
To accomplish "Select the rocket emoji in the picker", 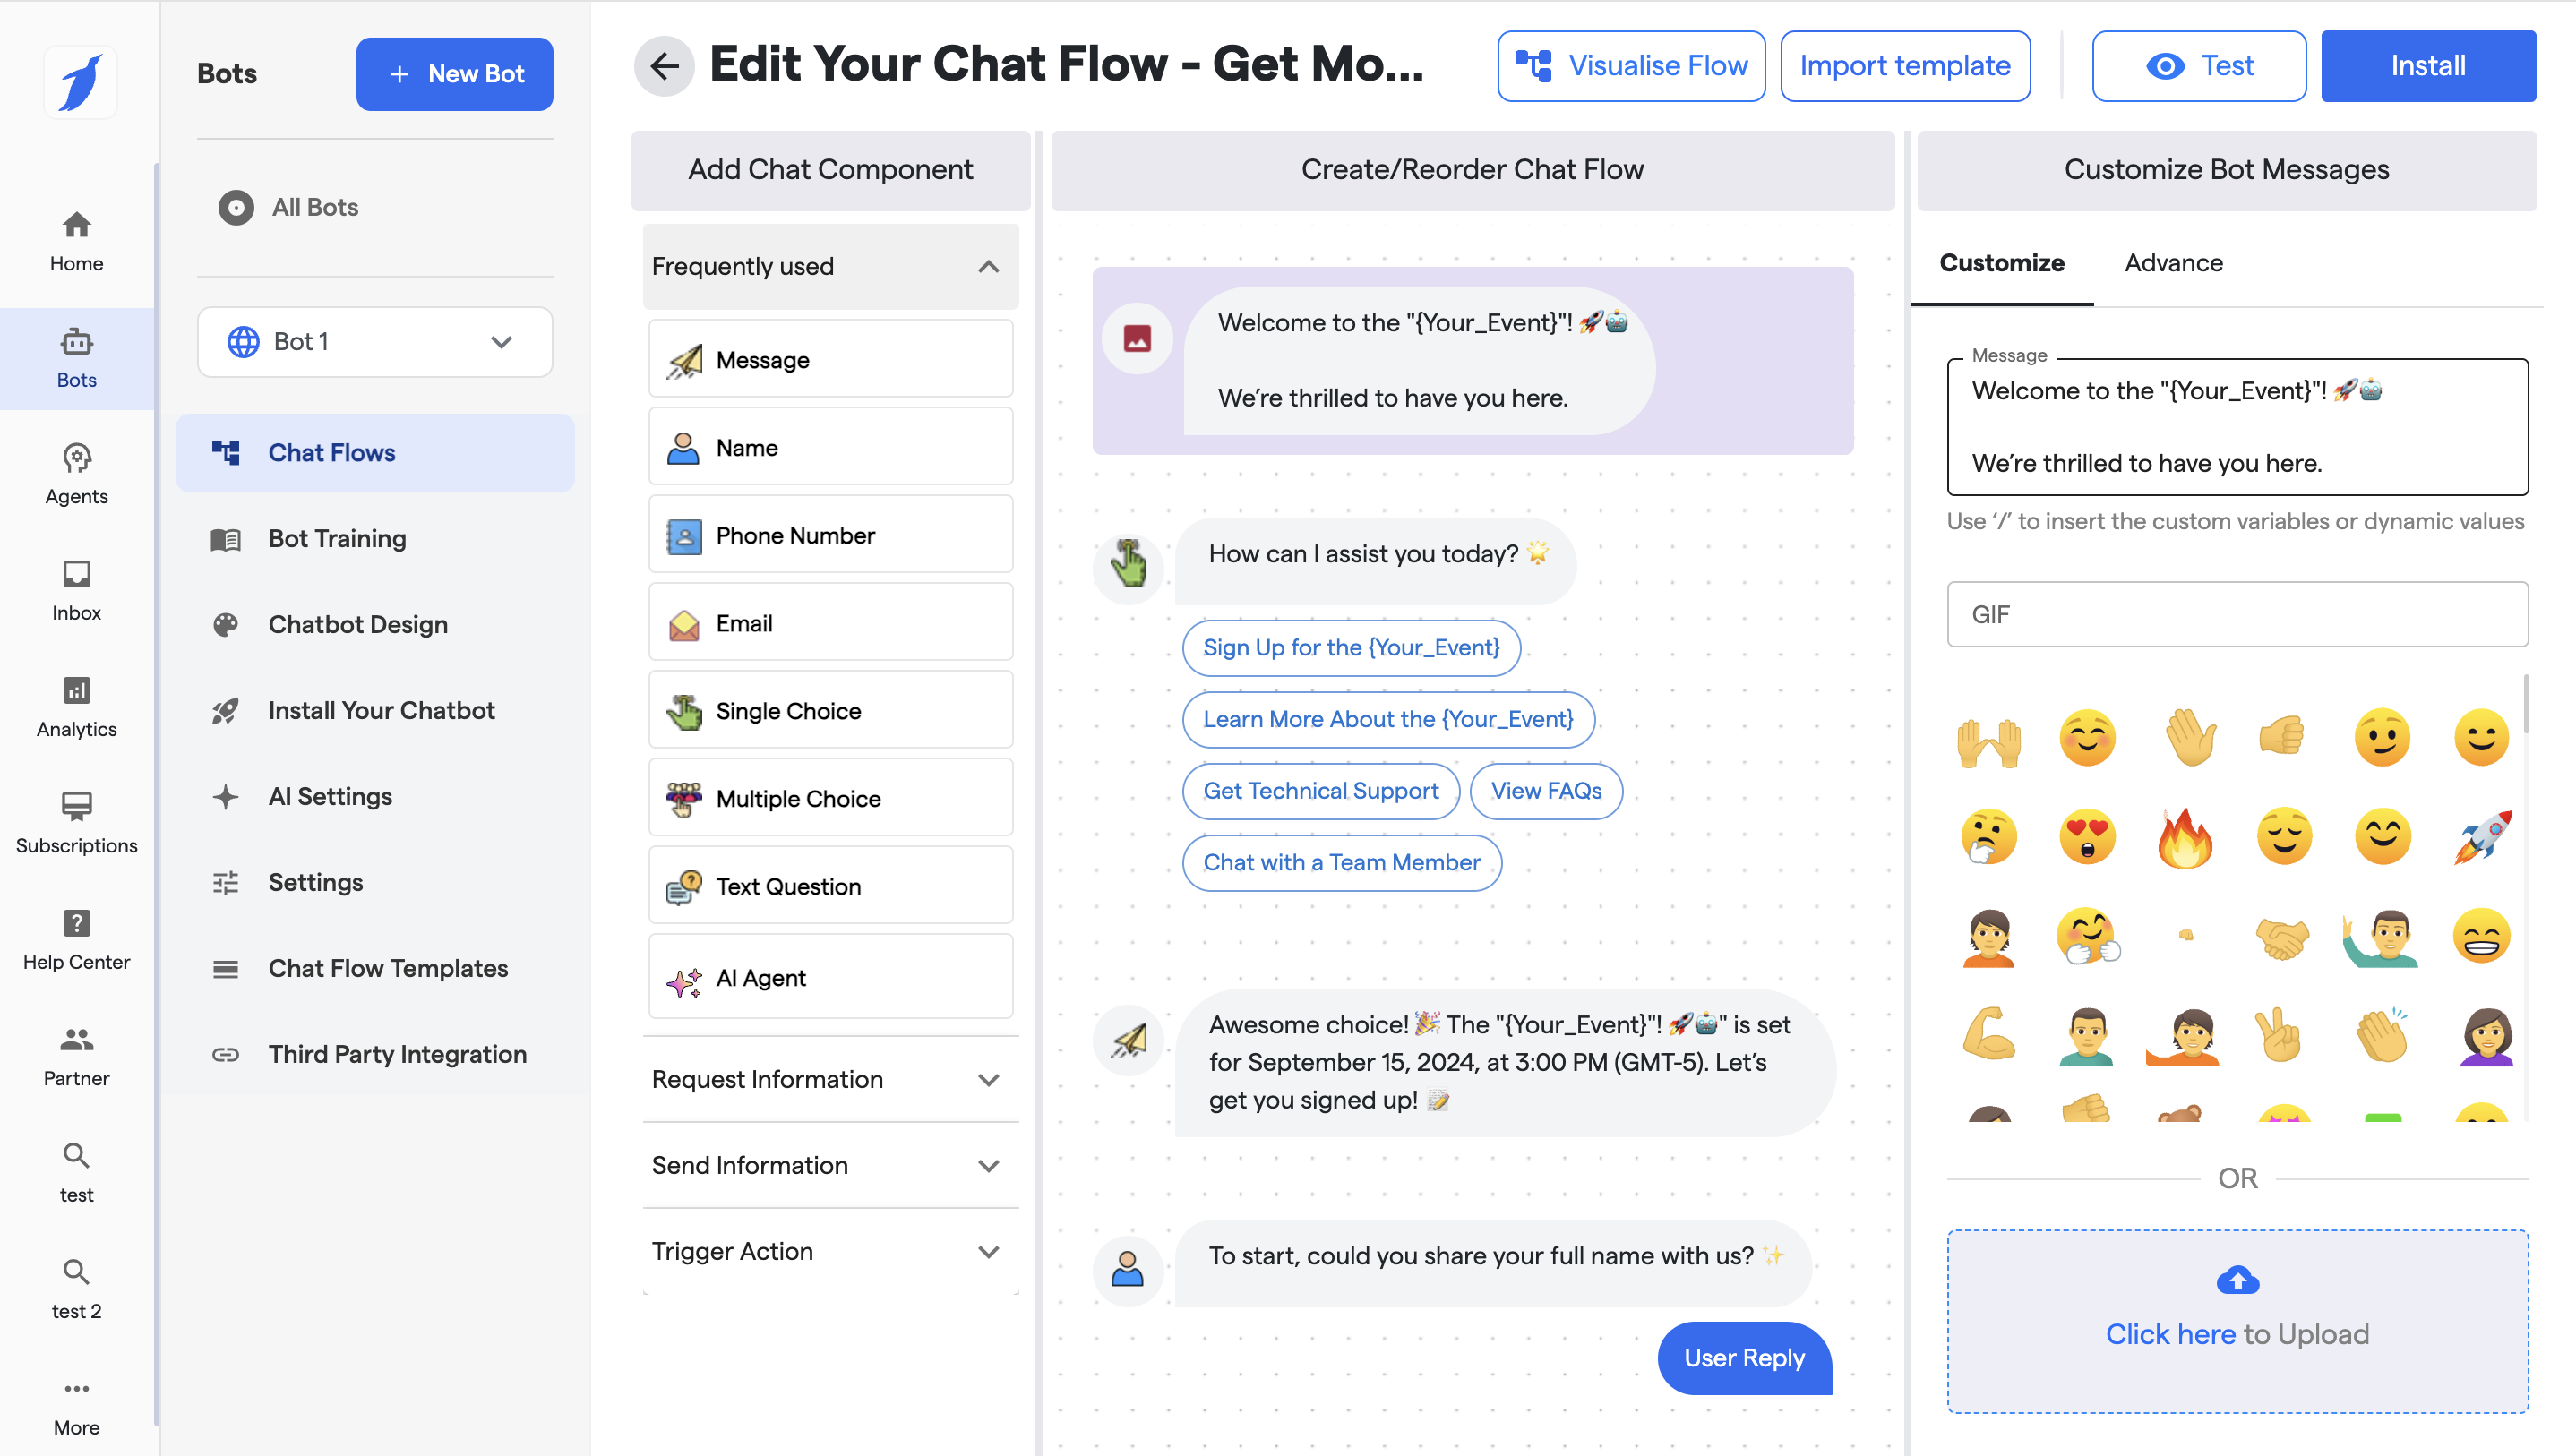I will [2481, 837].
